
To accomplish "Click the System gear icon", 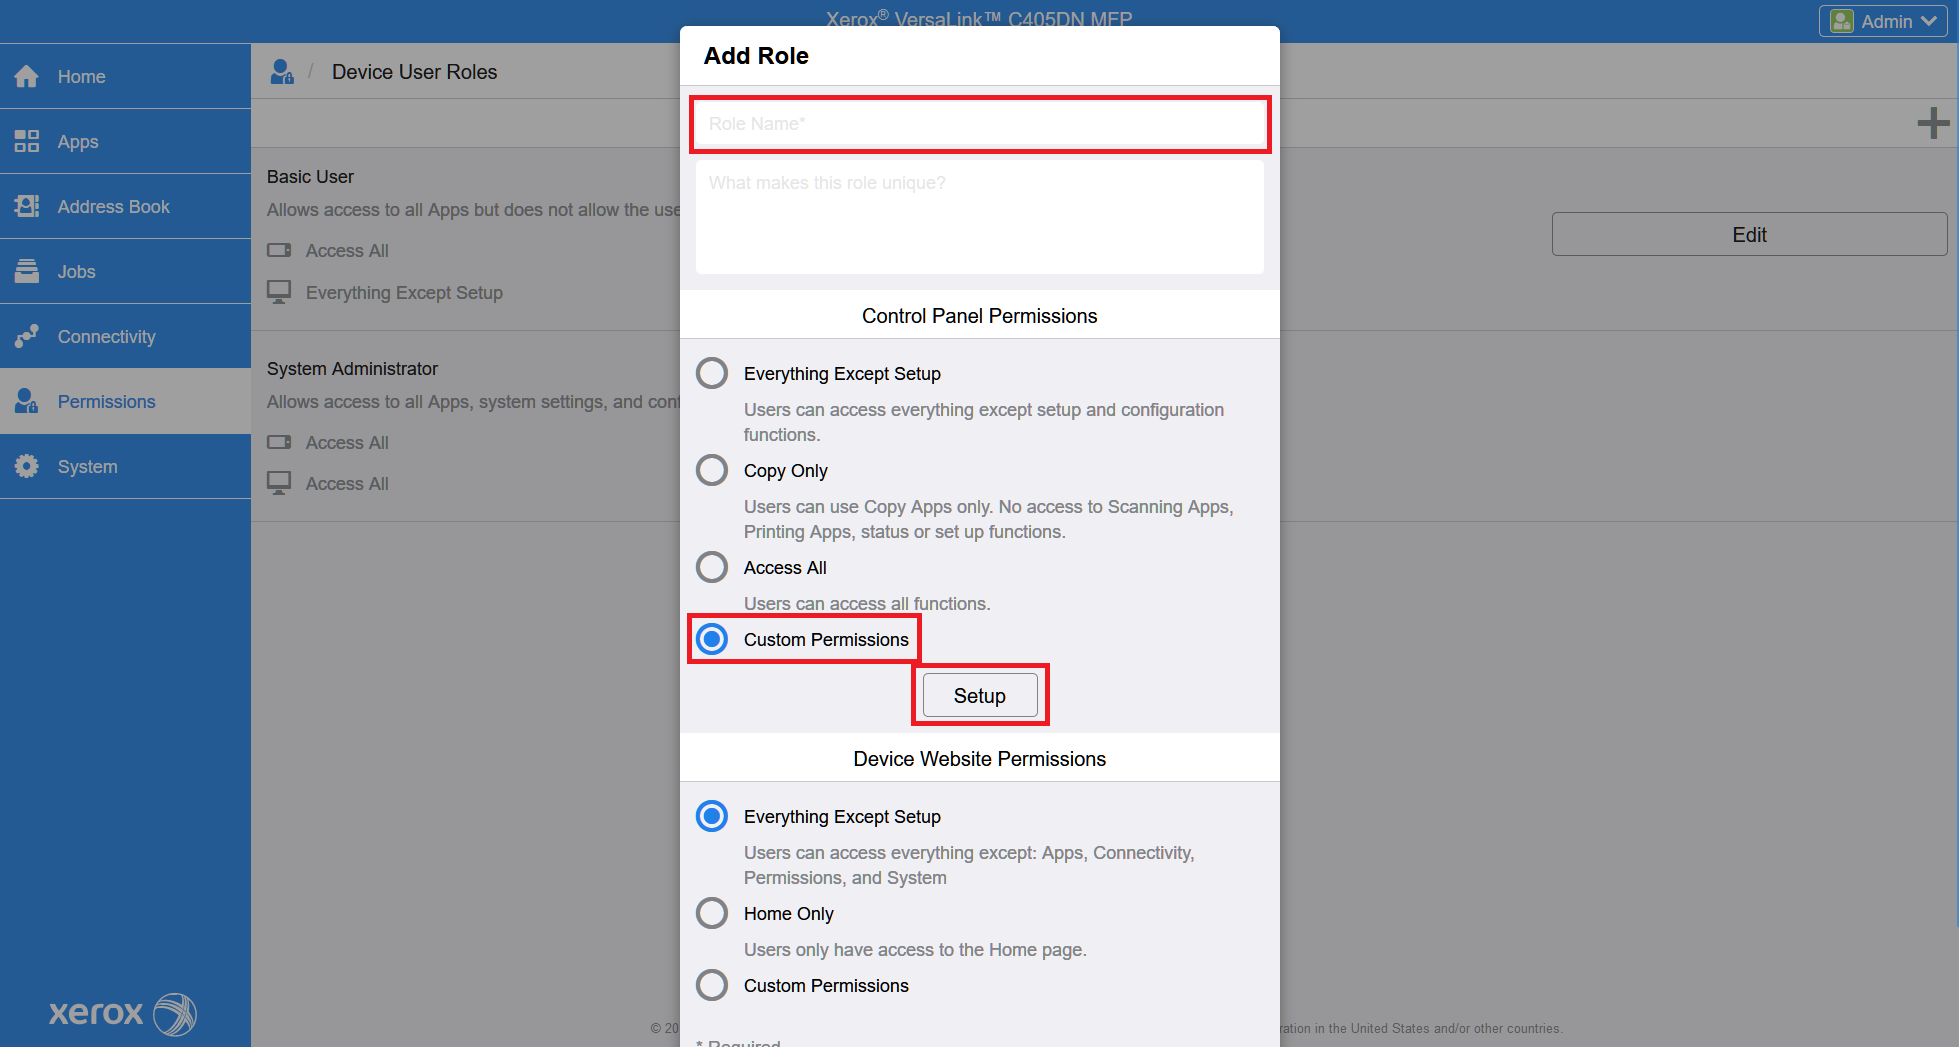I will [27, 467].
